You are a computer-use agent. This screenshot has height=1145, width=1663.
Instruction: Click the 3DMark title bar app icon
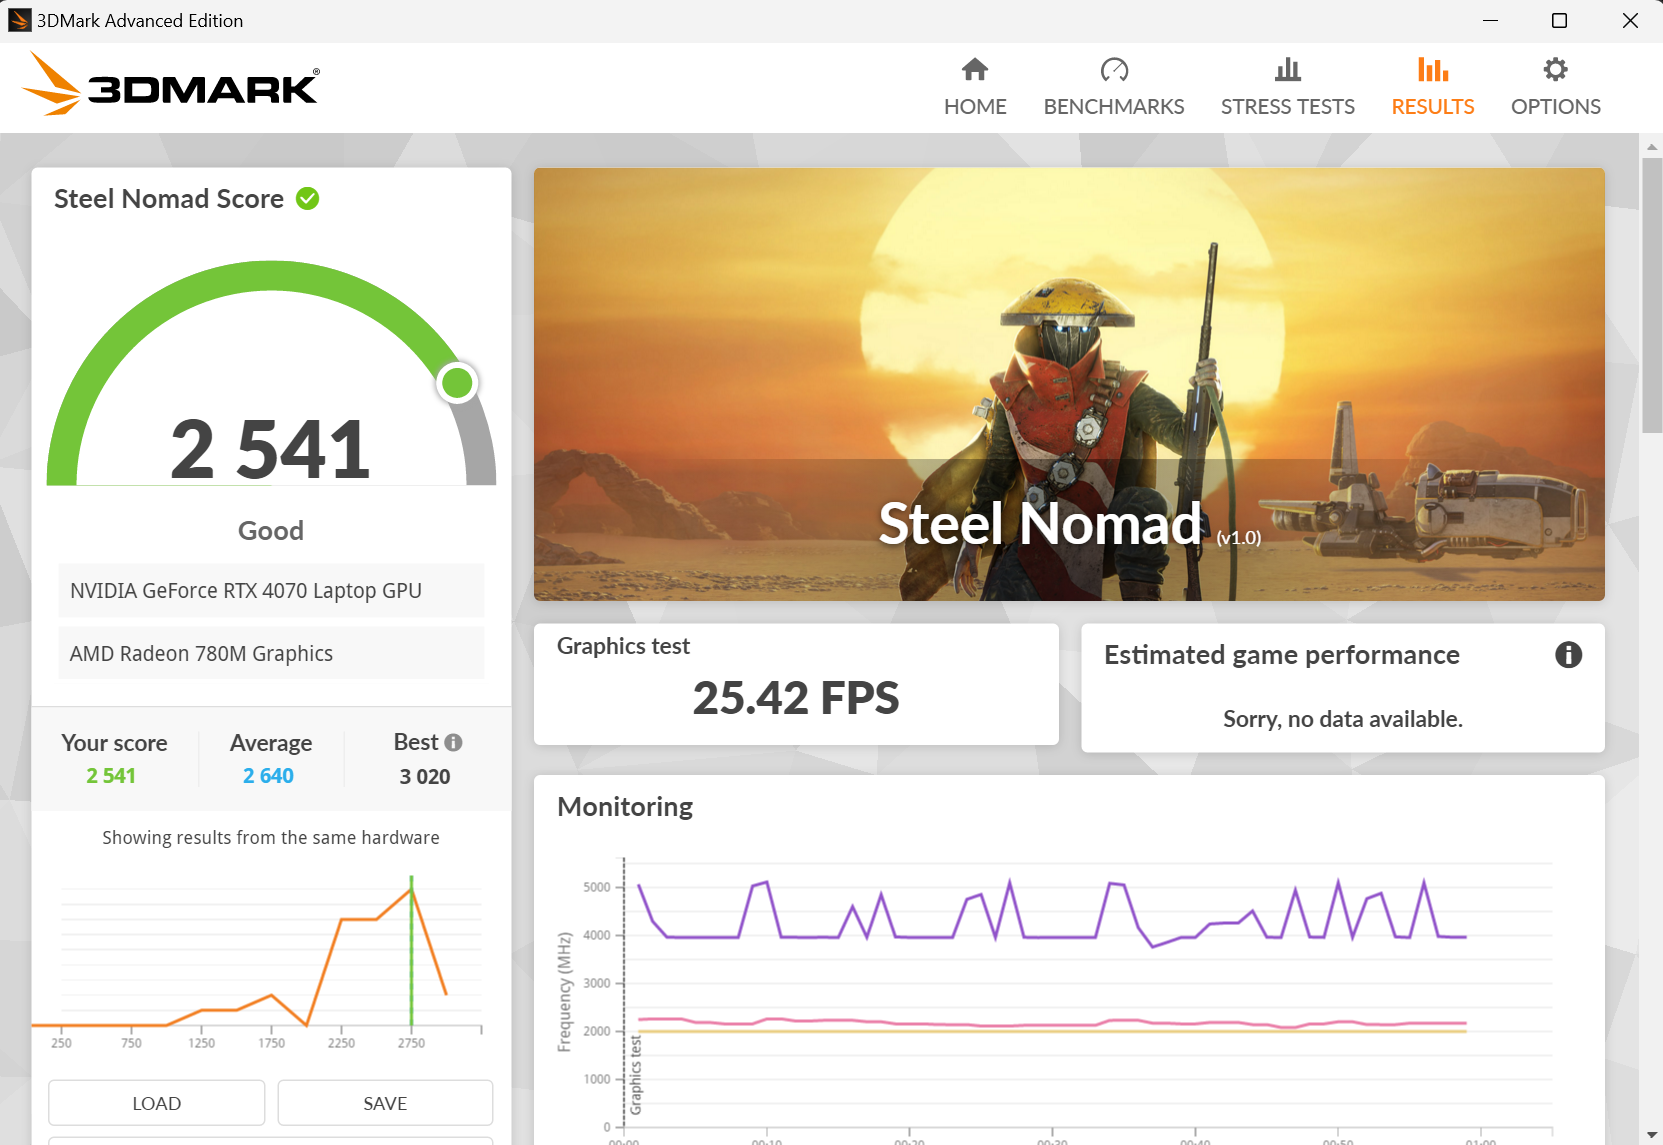click(19, 20)
